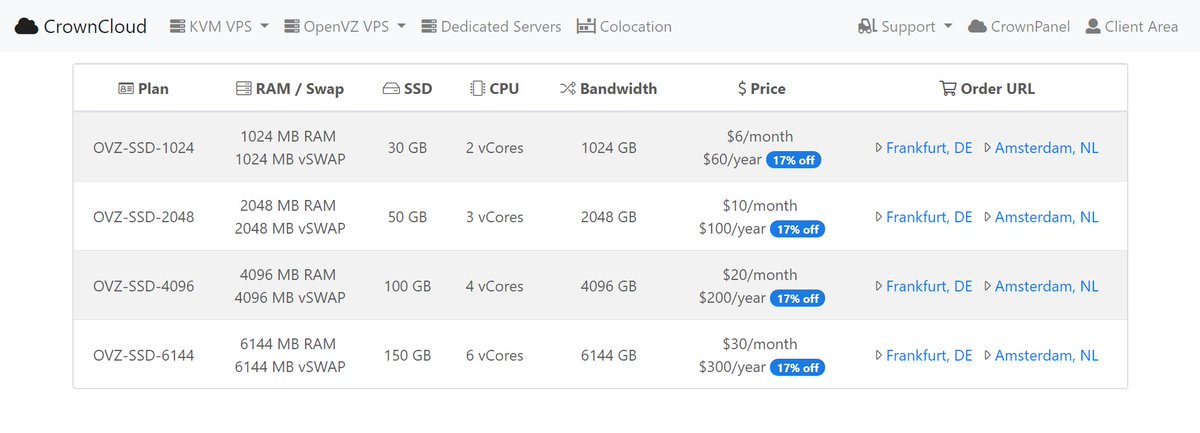
Task: Expand the KVM VPS dropdown arrow
Action: click(x=264, y=26)
